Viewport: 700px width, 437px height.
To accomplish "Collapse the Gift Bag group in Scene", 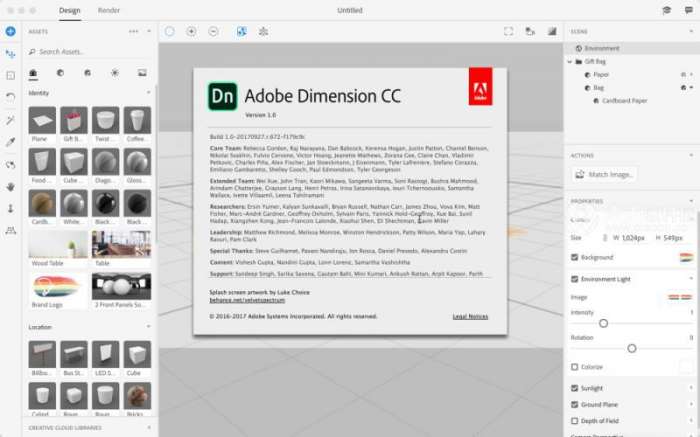I will 570,62.
